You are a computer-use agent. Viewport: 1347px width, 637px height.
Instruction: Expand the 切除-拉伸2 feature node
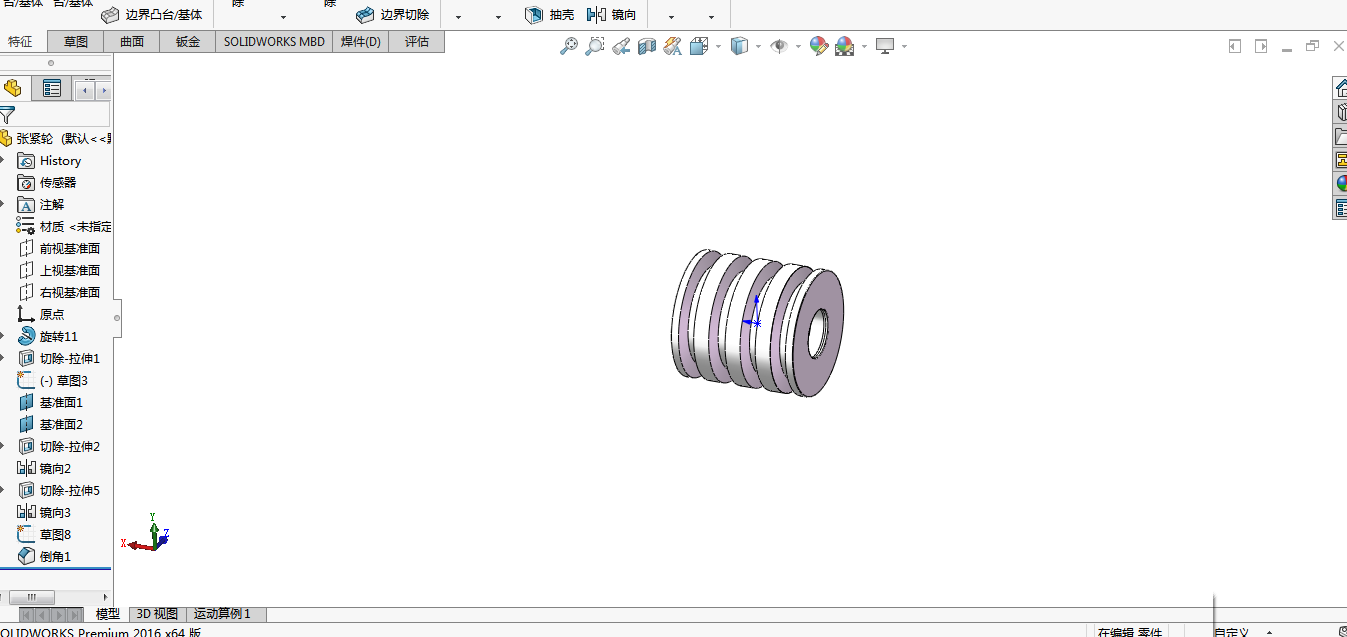point(3,447)
